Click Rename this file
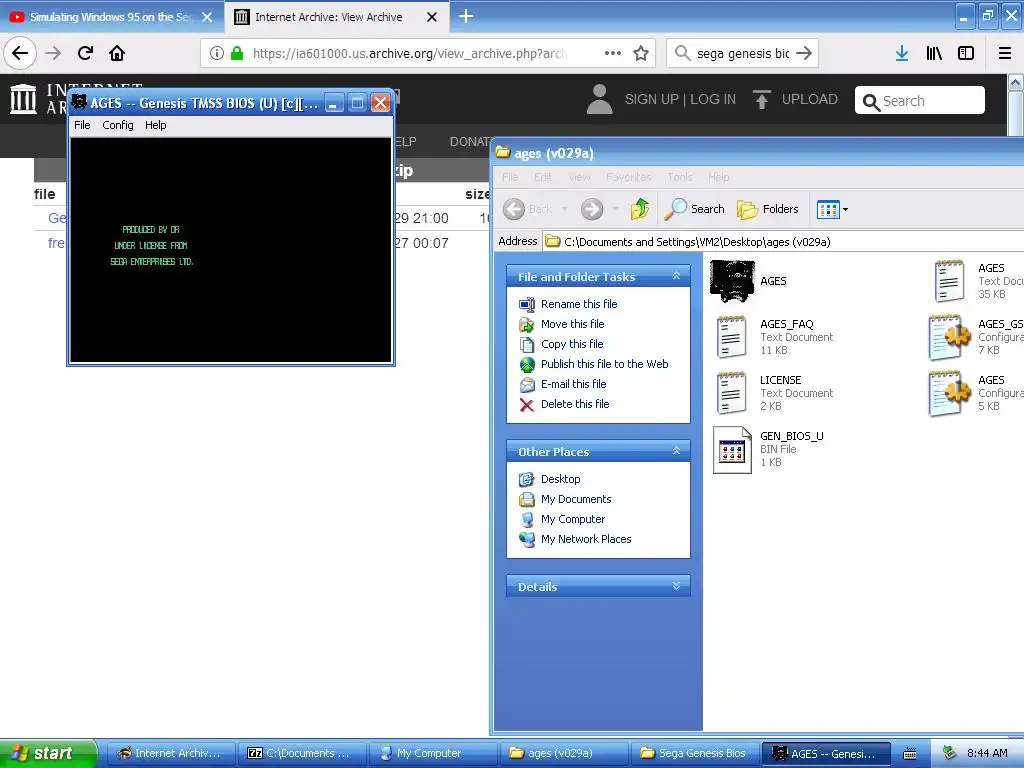 579,304
